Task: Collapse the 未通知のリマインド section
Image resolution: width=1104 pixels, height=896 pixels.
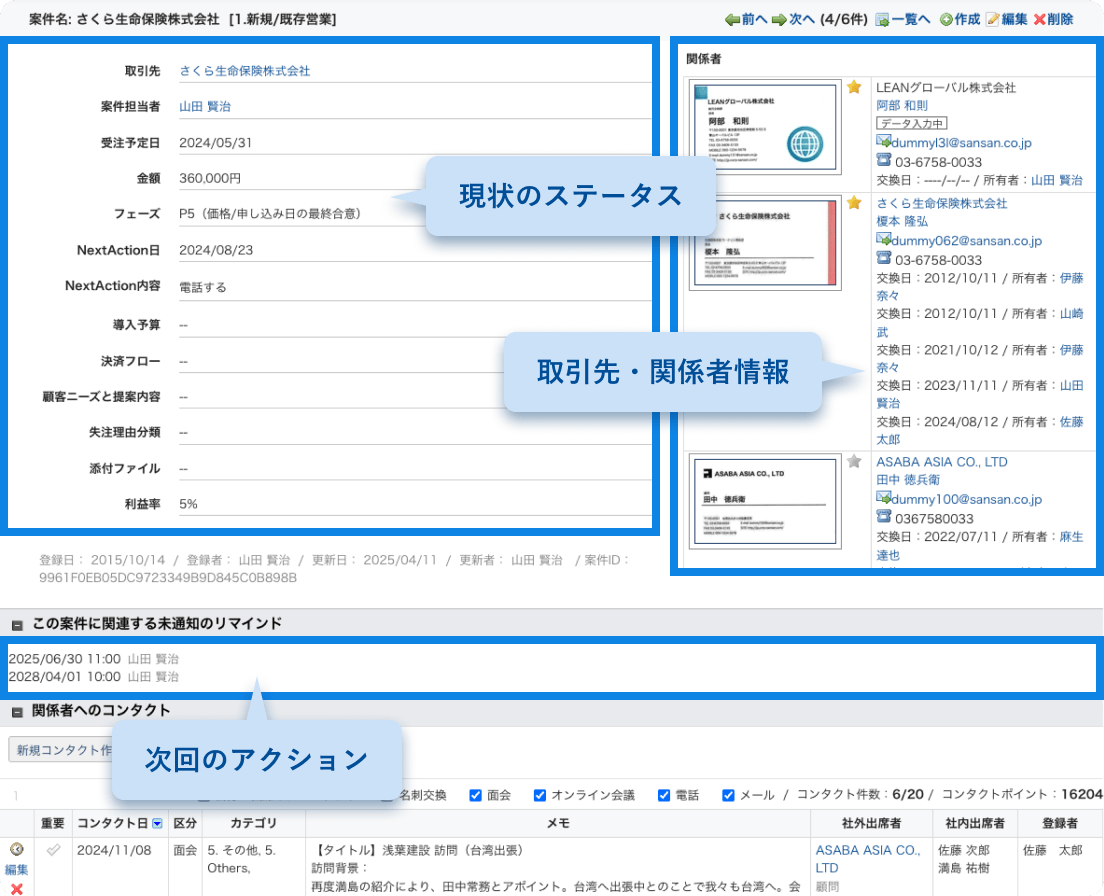Action: [x=18, y=625]
